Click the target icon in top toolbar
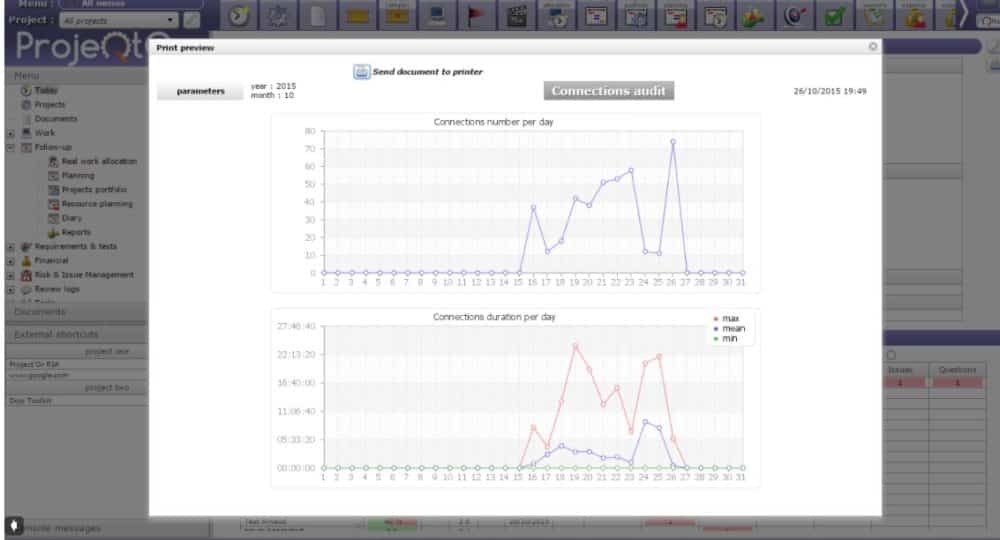The height and width of the screenshot is (540, 1000). click(x=796, y=16)
